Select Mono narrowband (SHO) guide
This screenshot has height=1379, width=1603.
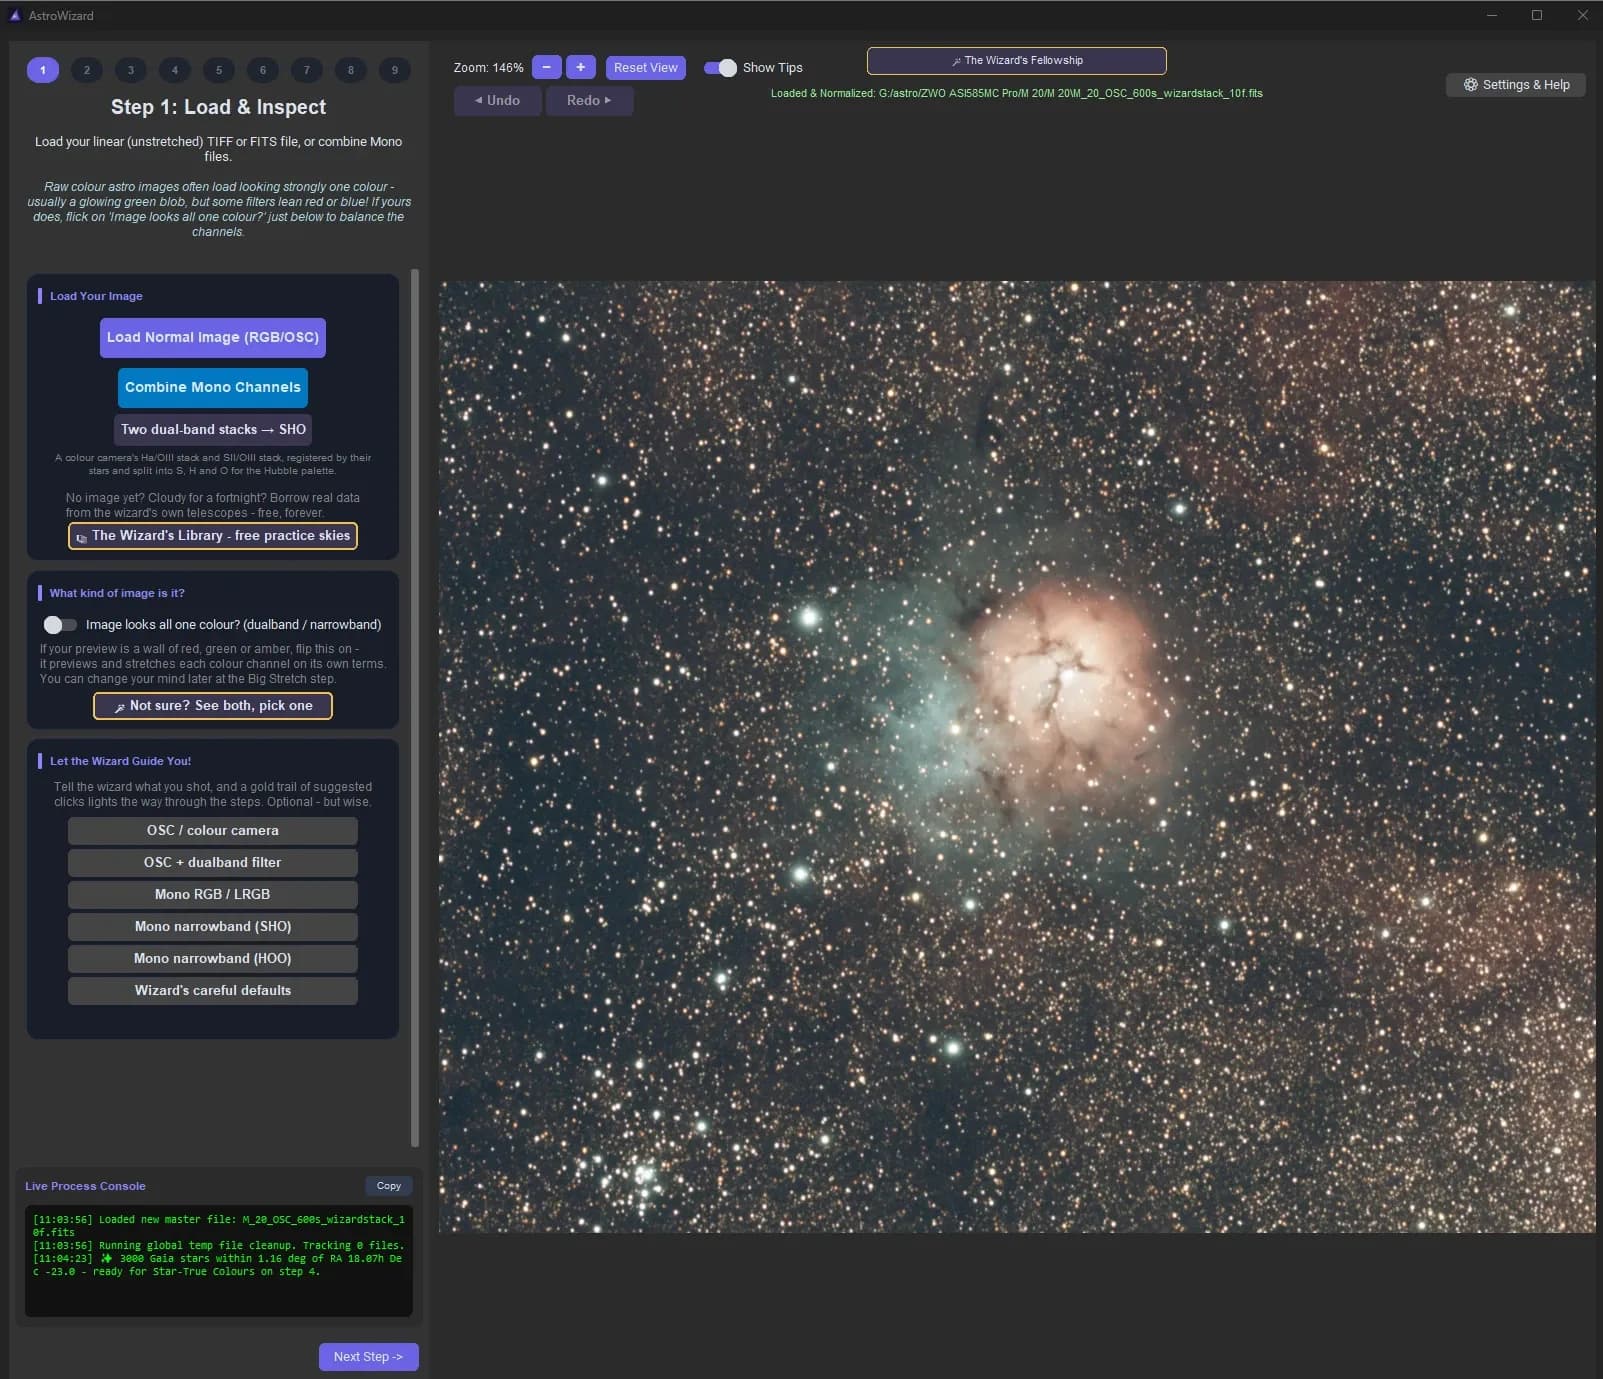click(x=213, y=927)
